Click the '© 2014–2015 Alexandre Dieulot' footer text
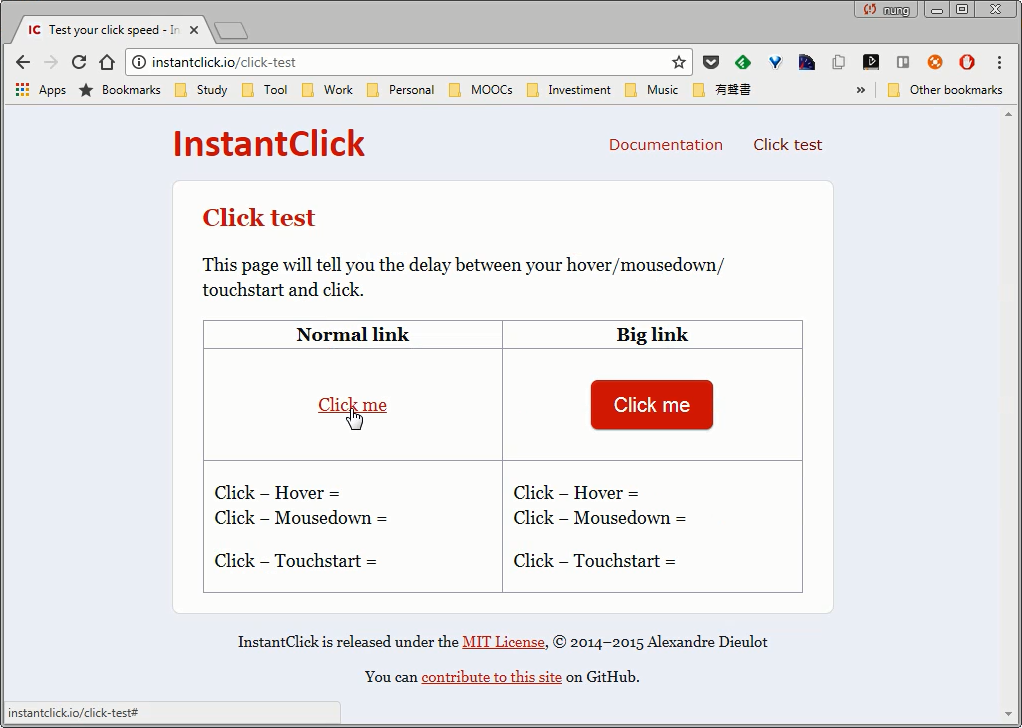Screen dimensions: 1022x728 (660, 642)
